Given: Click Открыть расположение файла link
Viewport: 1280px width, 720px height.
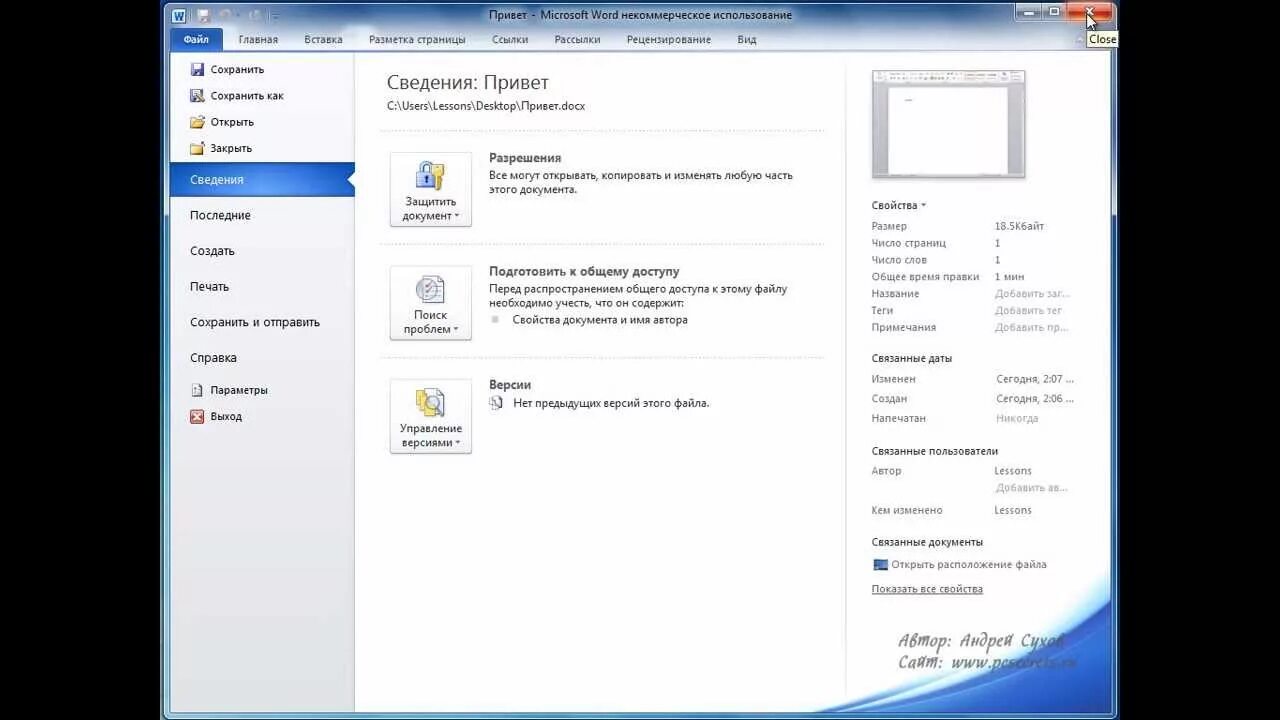Looking at the screenshot, I should point(969,564).
